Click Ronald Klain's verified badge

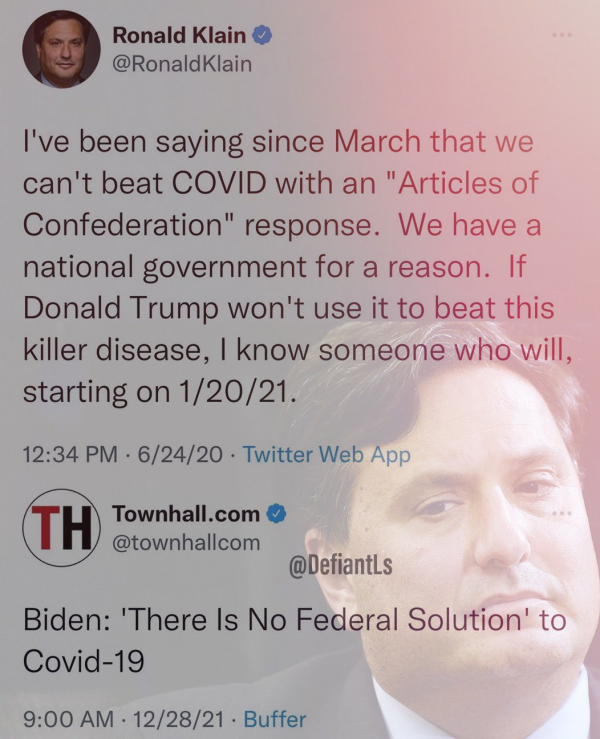[262, 36]
